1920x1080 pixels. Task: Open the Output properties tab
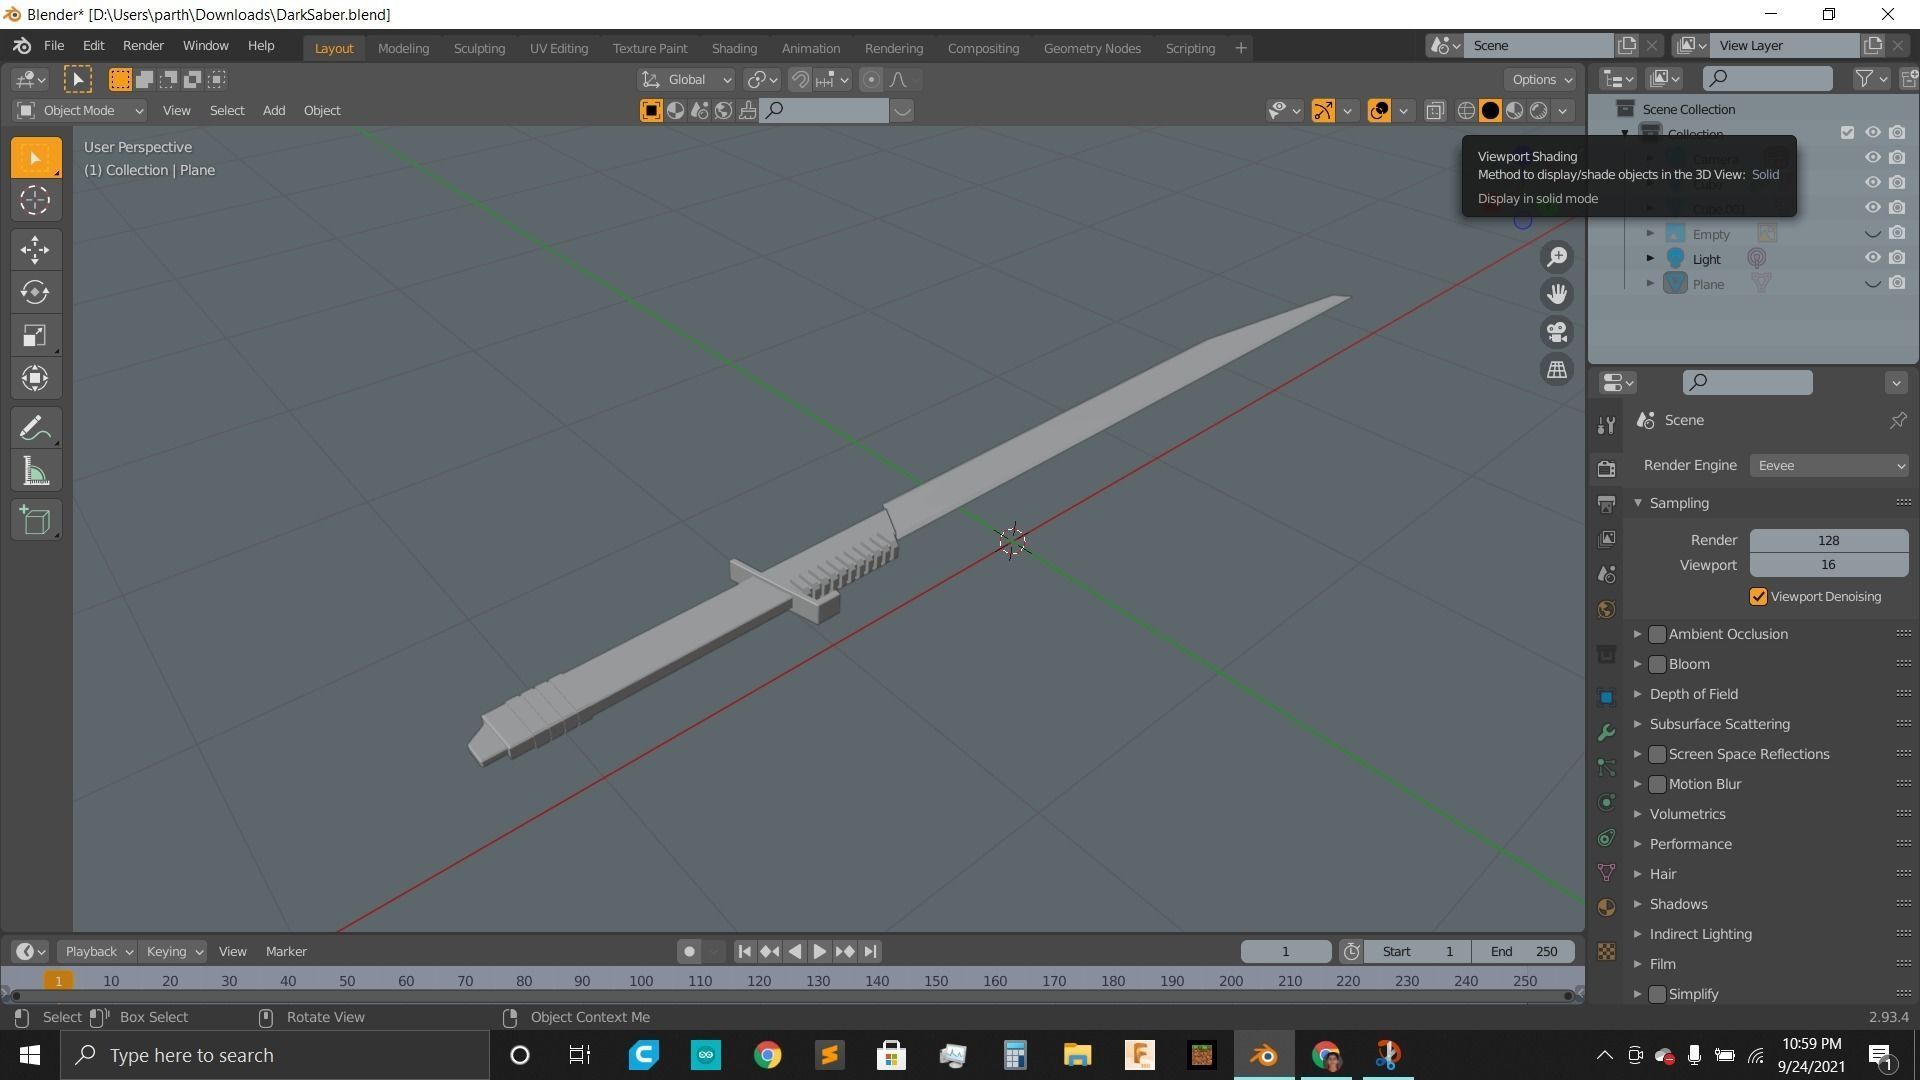pyautogui.click(x=1606, y=503)
